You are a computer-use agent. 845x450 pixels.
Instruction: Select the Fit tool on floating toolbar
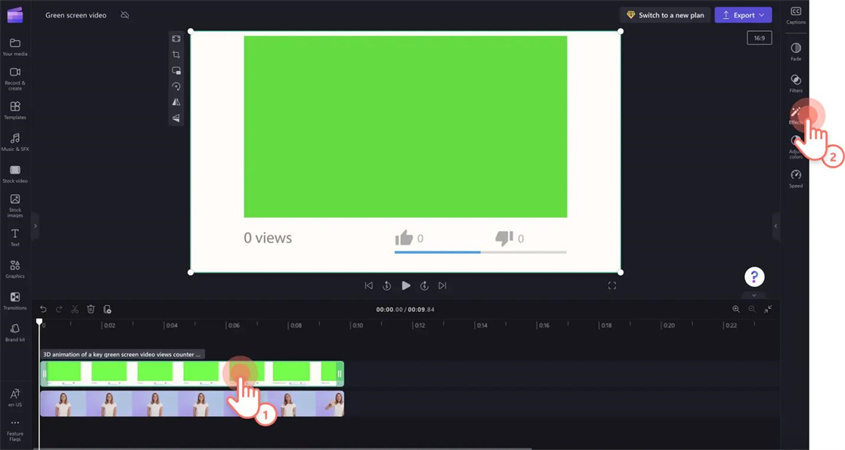click(176, 39)
